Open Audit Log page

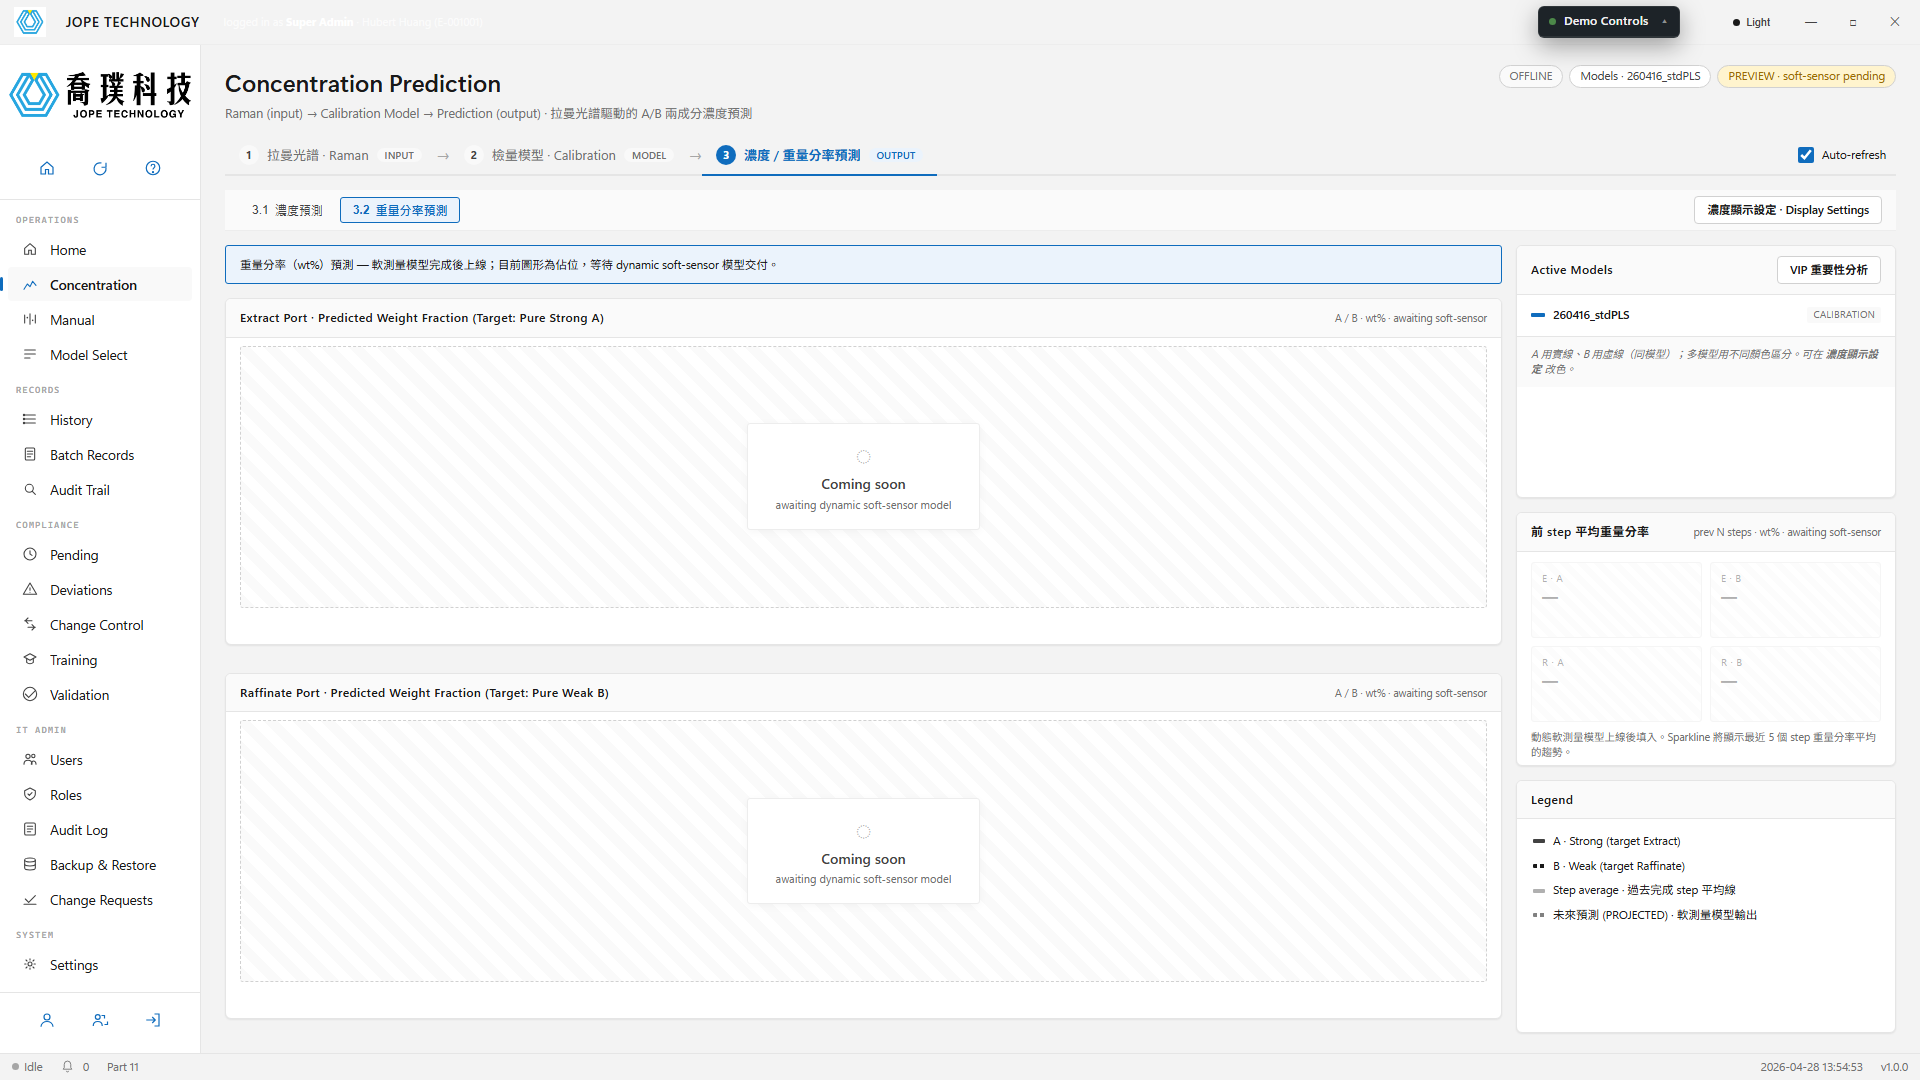(100, 830)
